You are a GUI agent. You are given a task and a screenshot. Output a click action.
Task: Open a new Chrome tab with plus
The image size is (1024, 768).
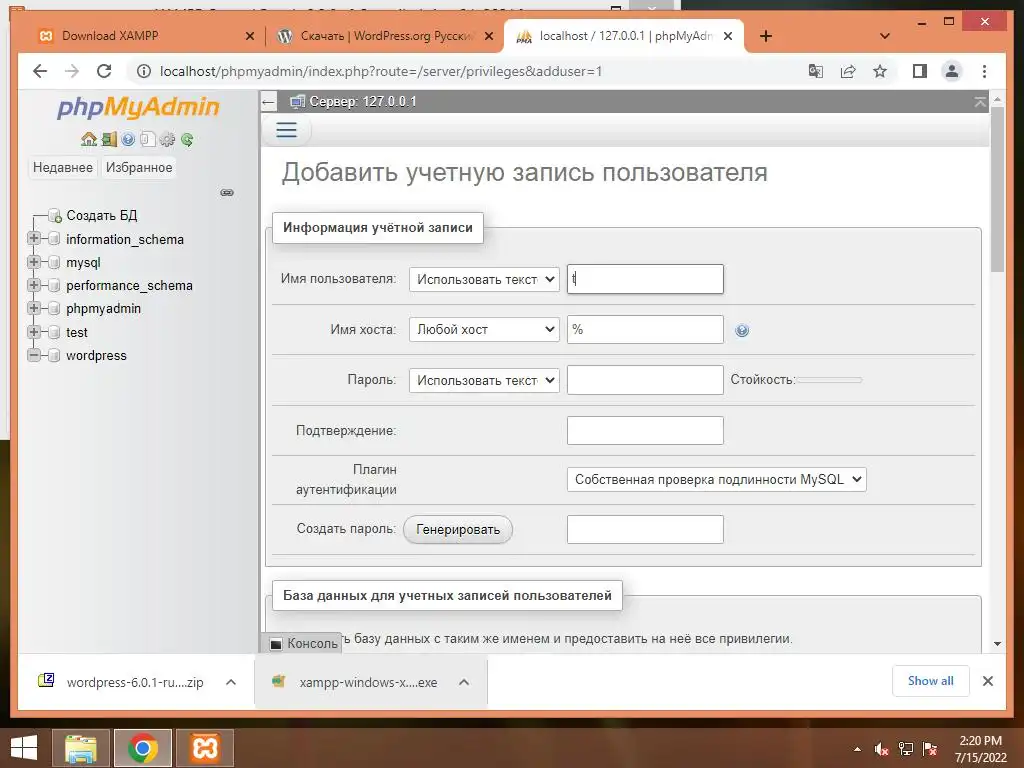766,36
